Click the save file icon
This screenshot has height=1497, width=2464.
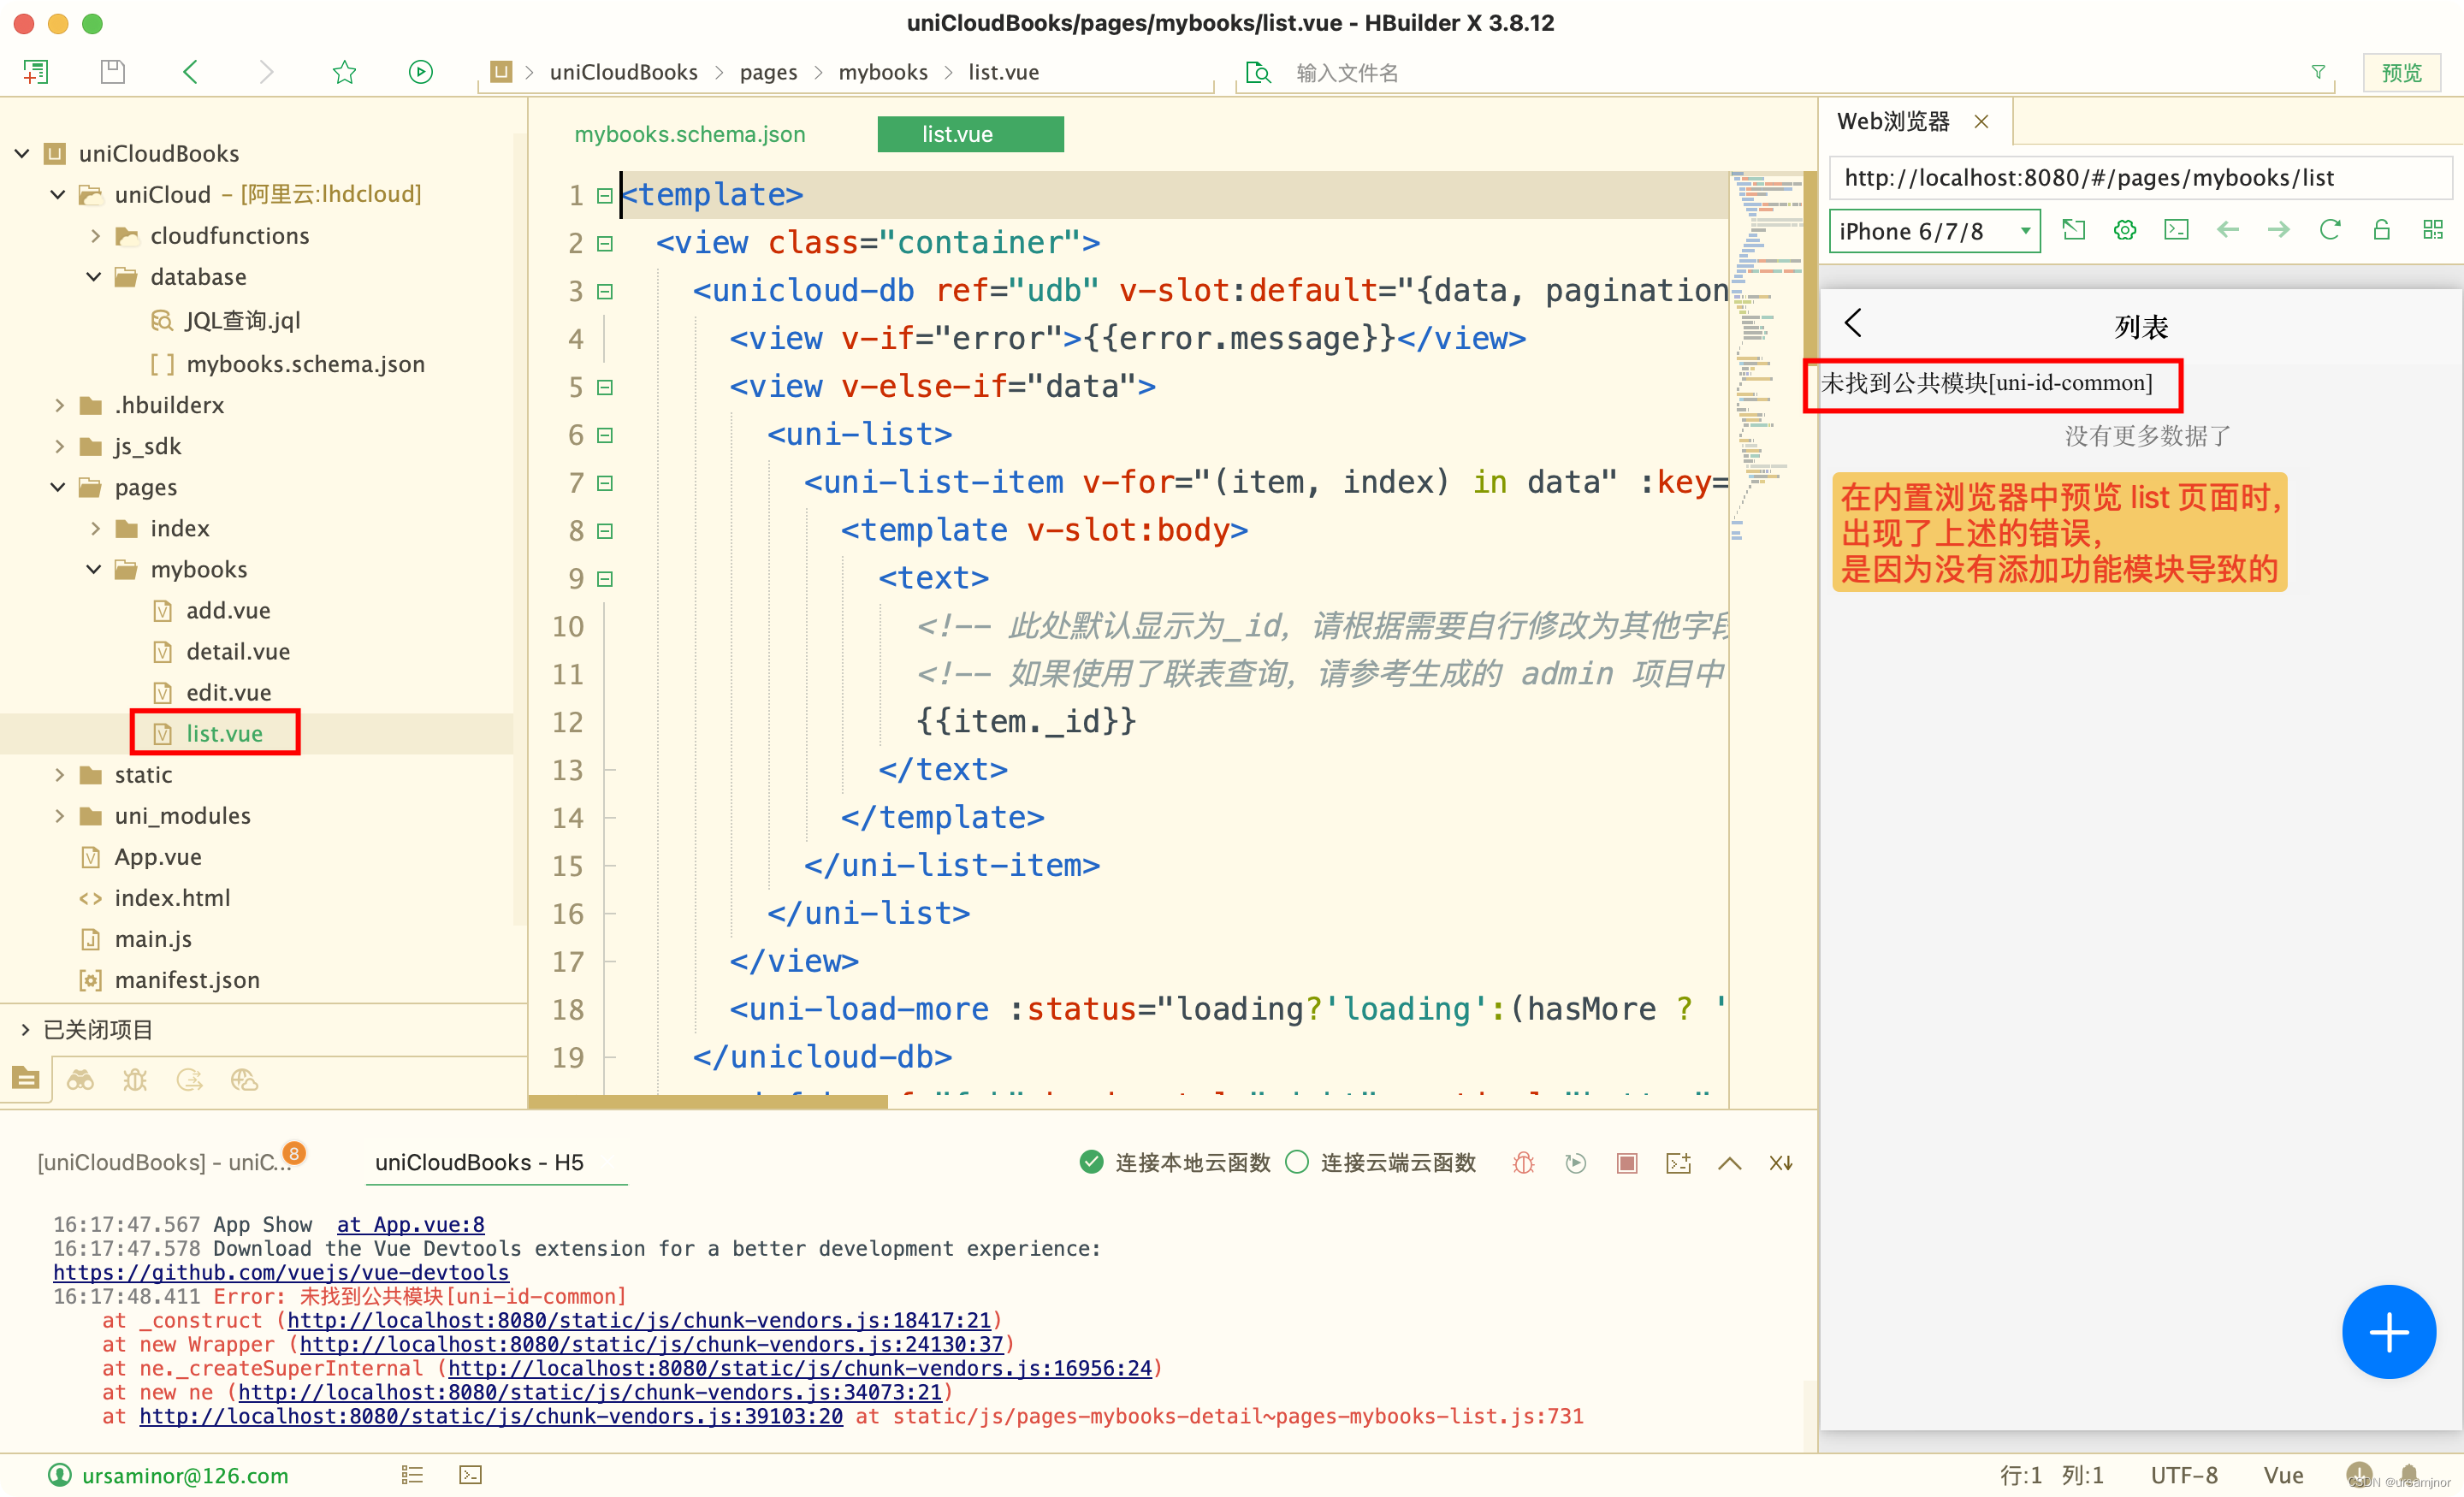[112, 72]
